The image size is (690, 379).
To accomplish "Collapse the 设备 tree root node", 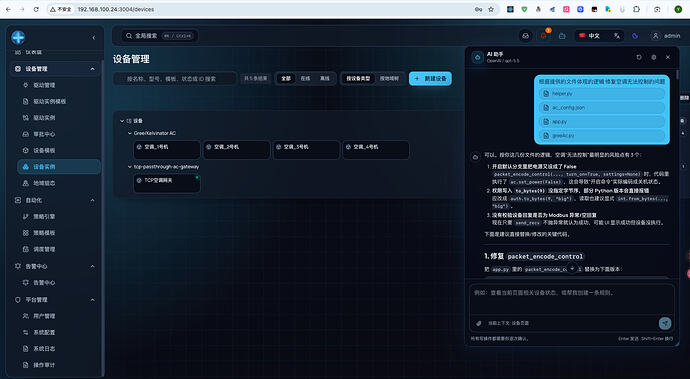I will click(x=122, y=121).
